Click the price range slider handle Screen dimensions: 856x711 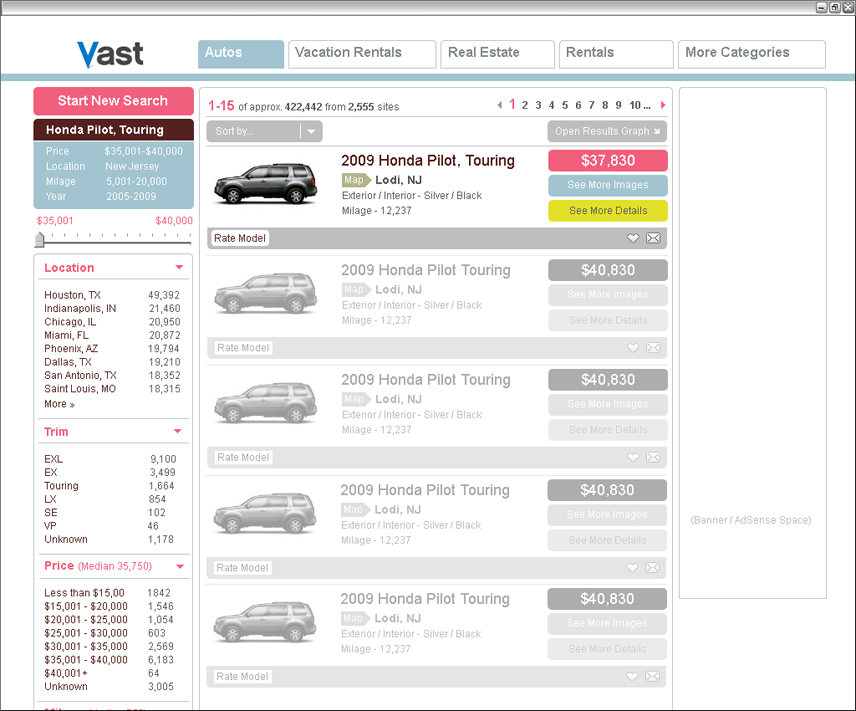39,239
